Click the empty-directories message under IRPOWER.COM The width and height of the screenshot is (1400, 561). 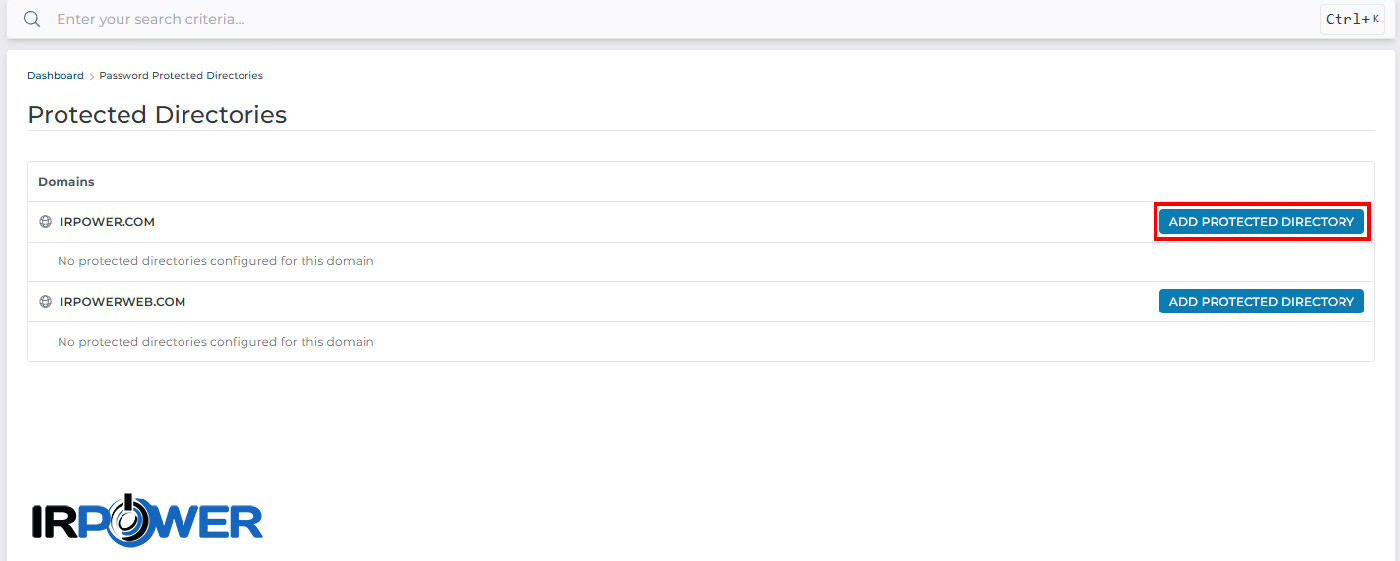pos(216,261)
